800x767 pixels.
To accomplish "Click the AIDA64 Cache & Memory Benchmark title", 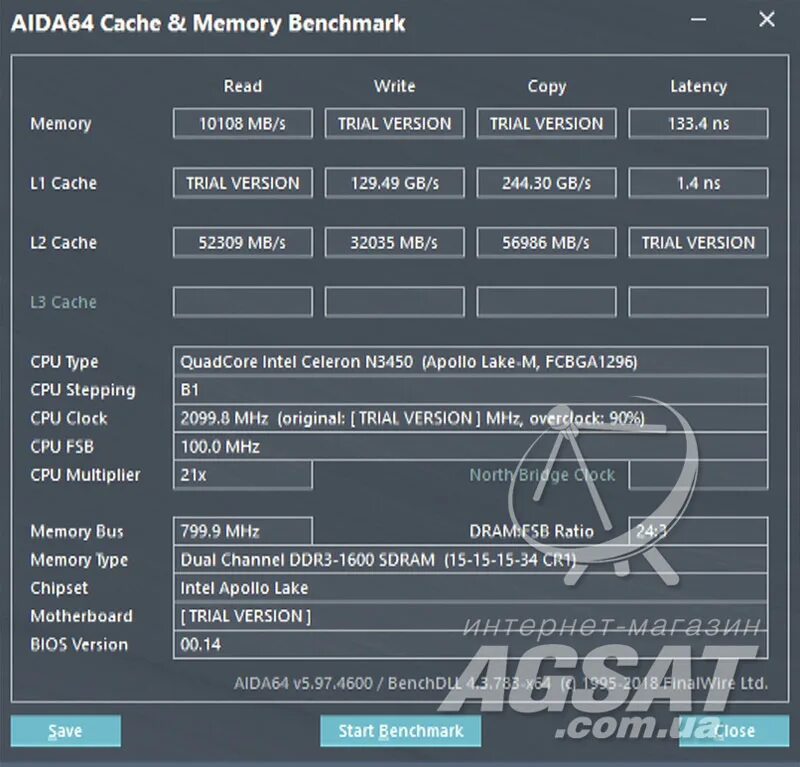I will pos(208,23).
